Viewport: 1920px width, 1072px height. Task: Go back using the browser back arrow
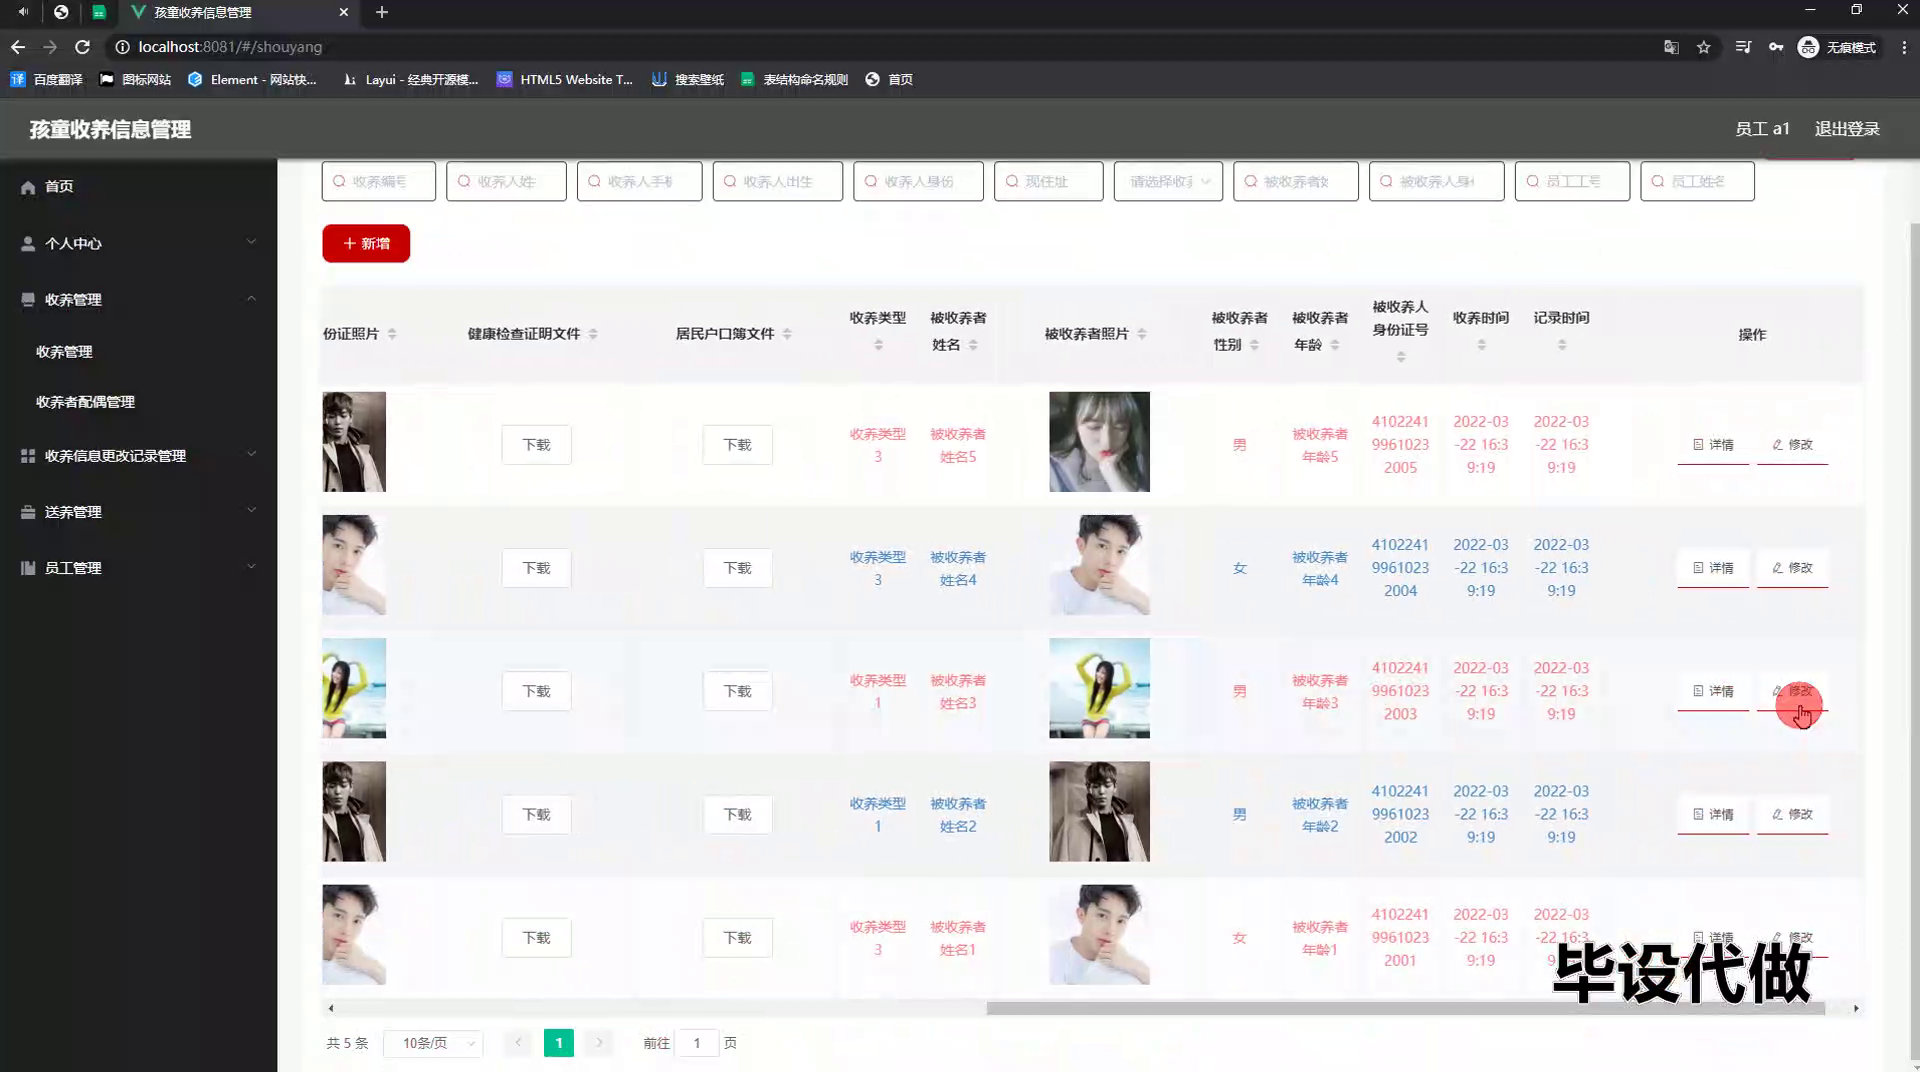tap(18, 47)
